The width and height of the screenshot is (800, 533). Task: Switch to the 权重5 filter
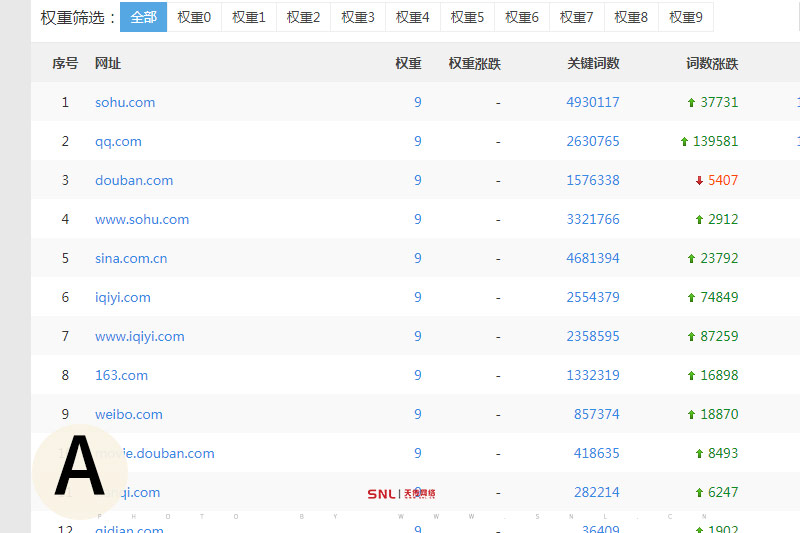467,17
